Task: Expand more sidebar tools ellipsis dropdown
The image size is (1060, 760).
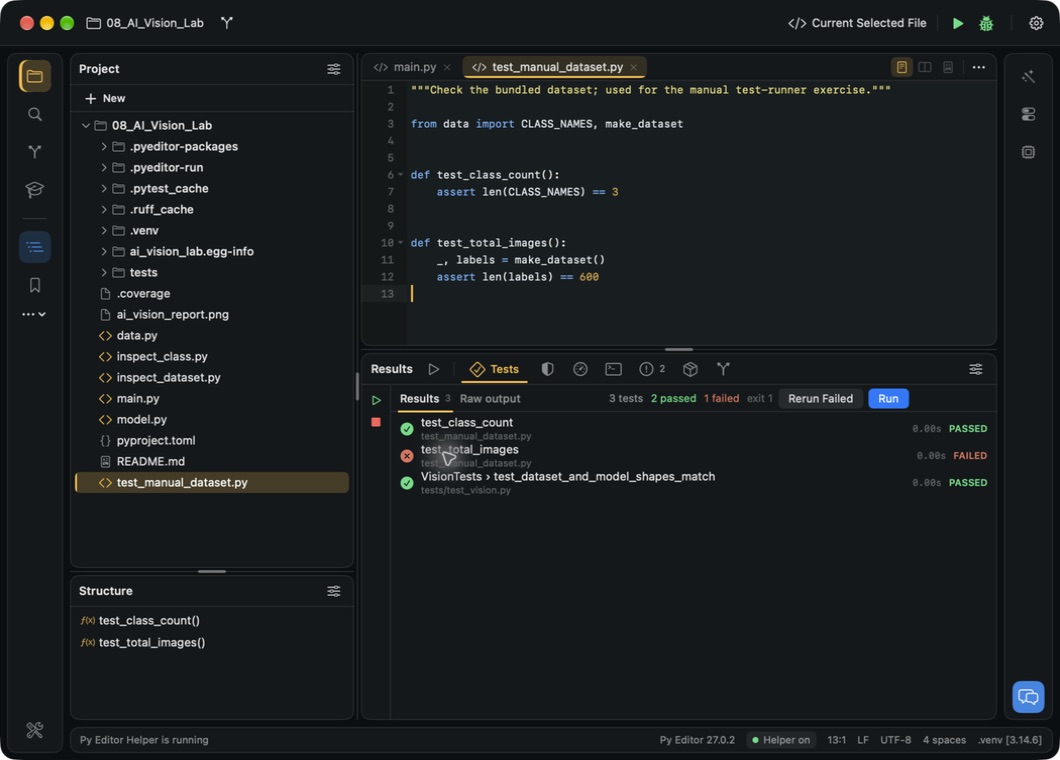Action: point(34,314)
